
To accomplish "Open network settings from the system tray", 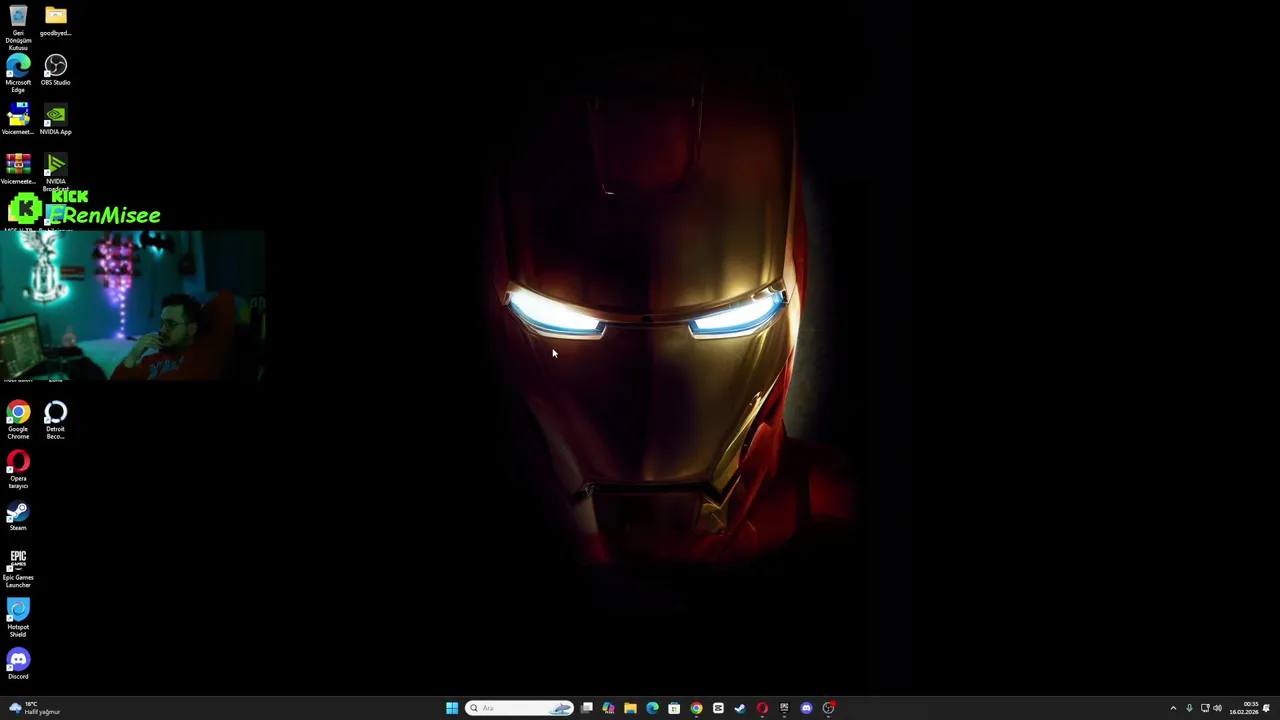I will tap(1205, 708).
